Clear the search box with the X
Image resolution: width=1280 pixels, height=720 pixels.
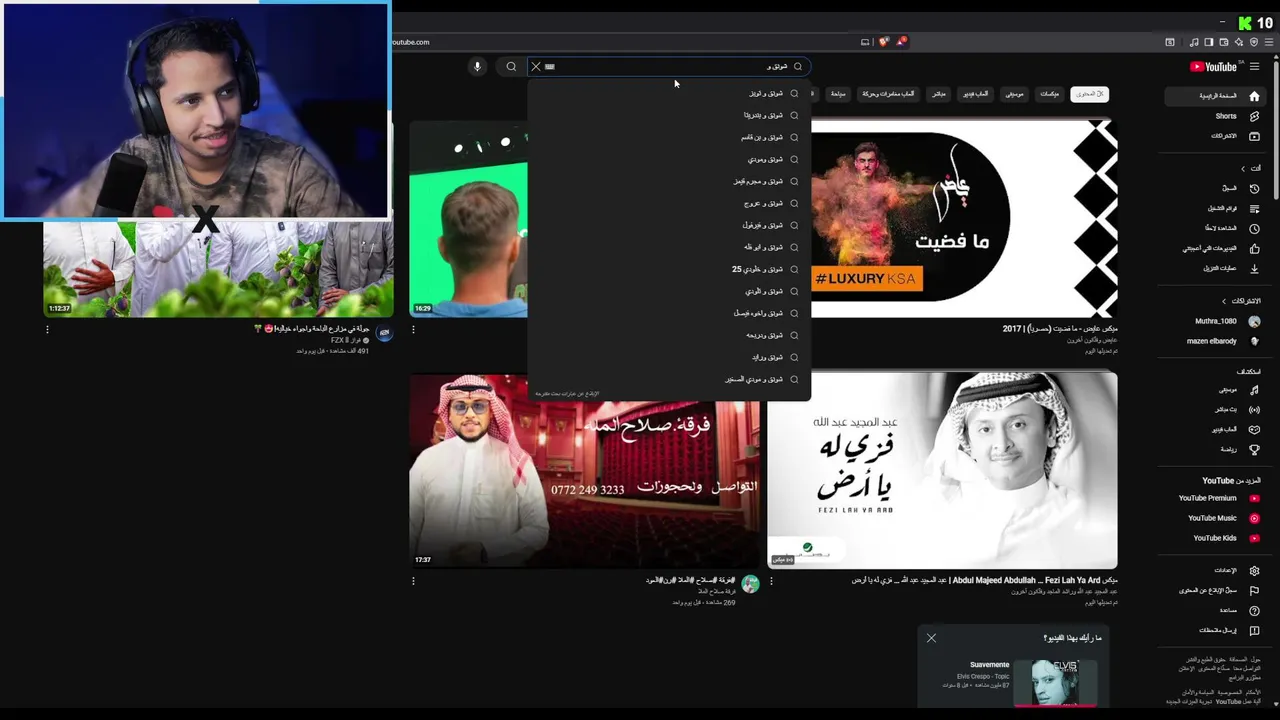click(535, 67)
